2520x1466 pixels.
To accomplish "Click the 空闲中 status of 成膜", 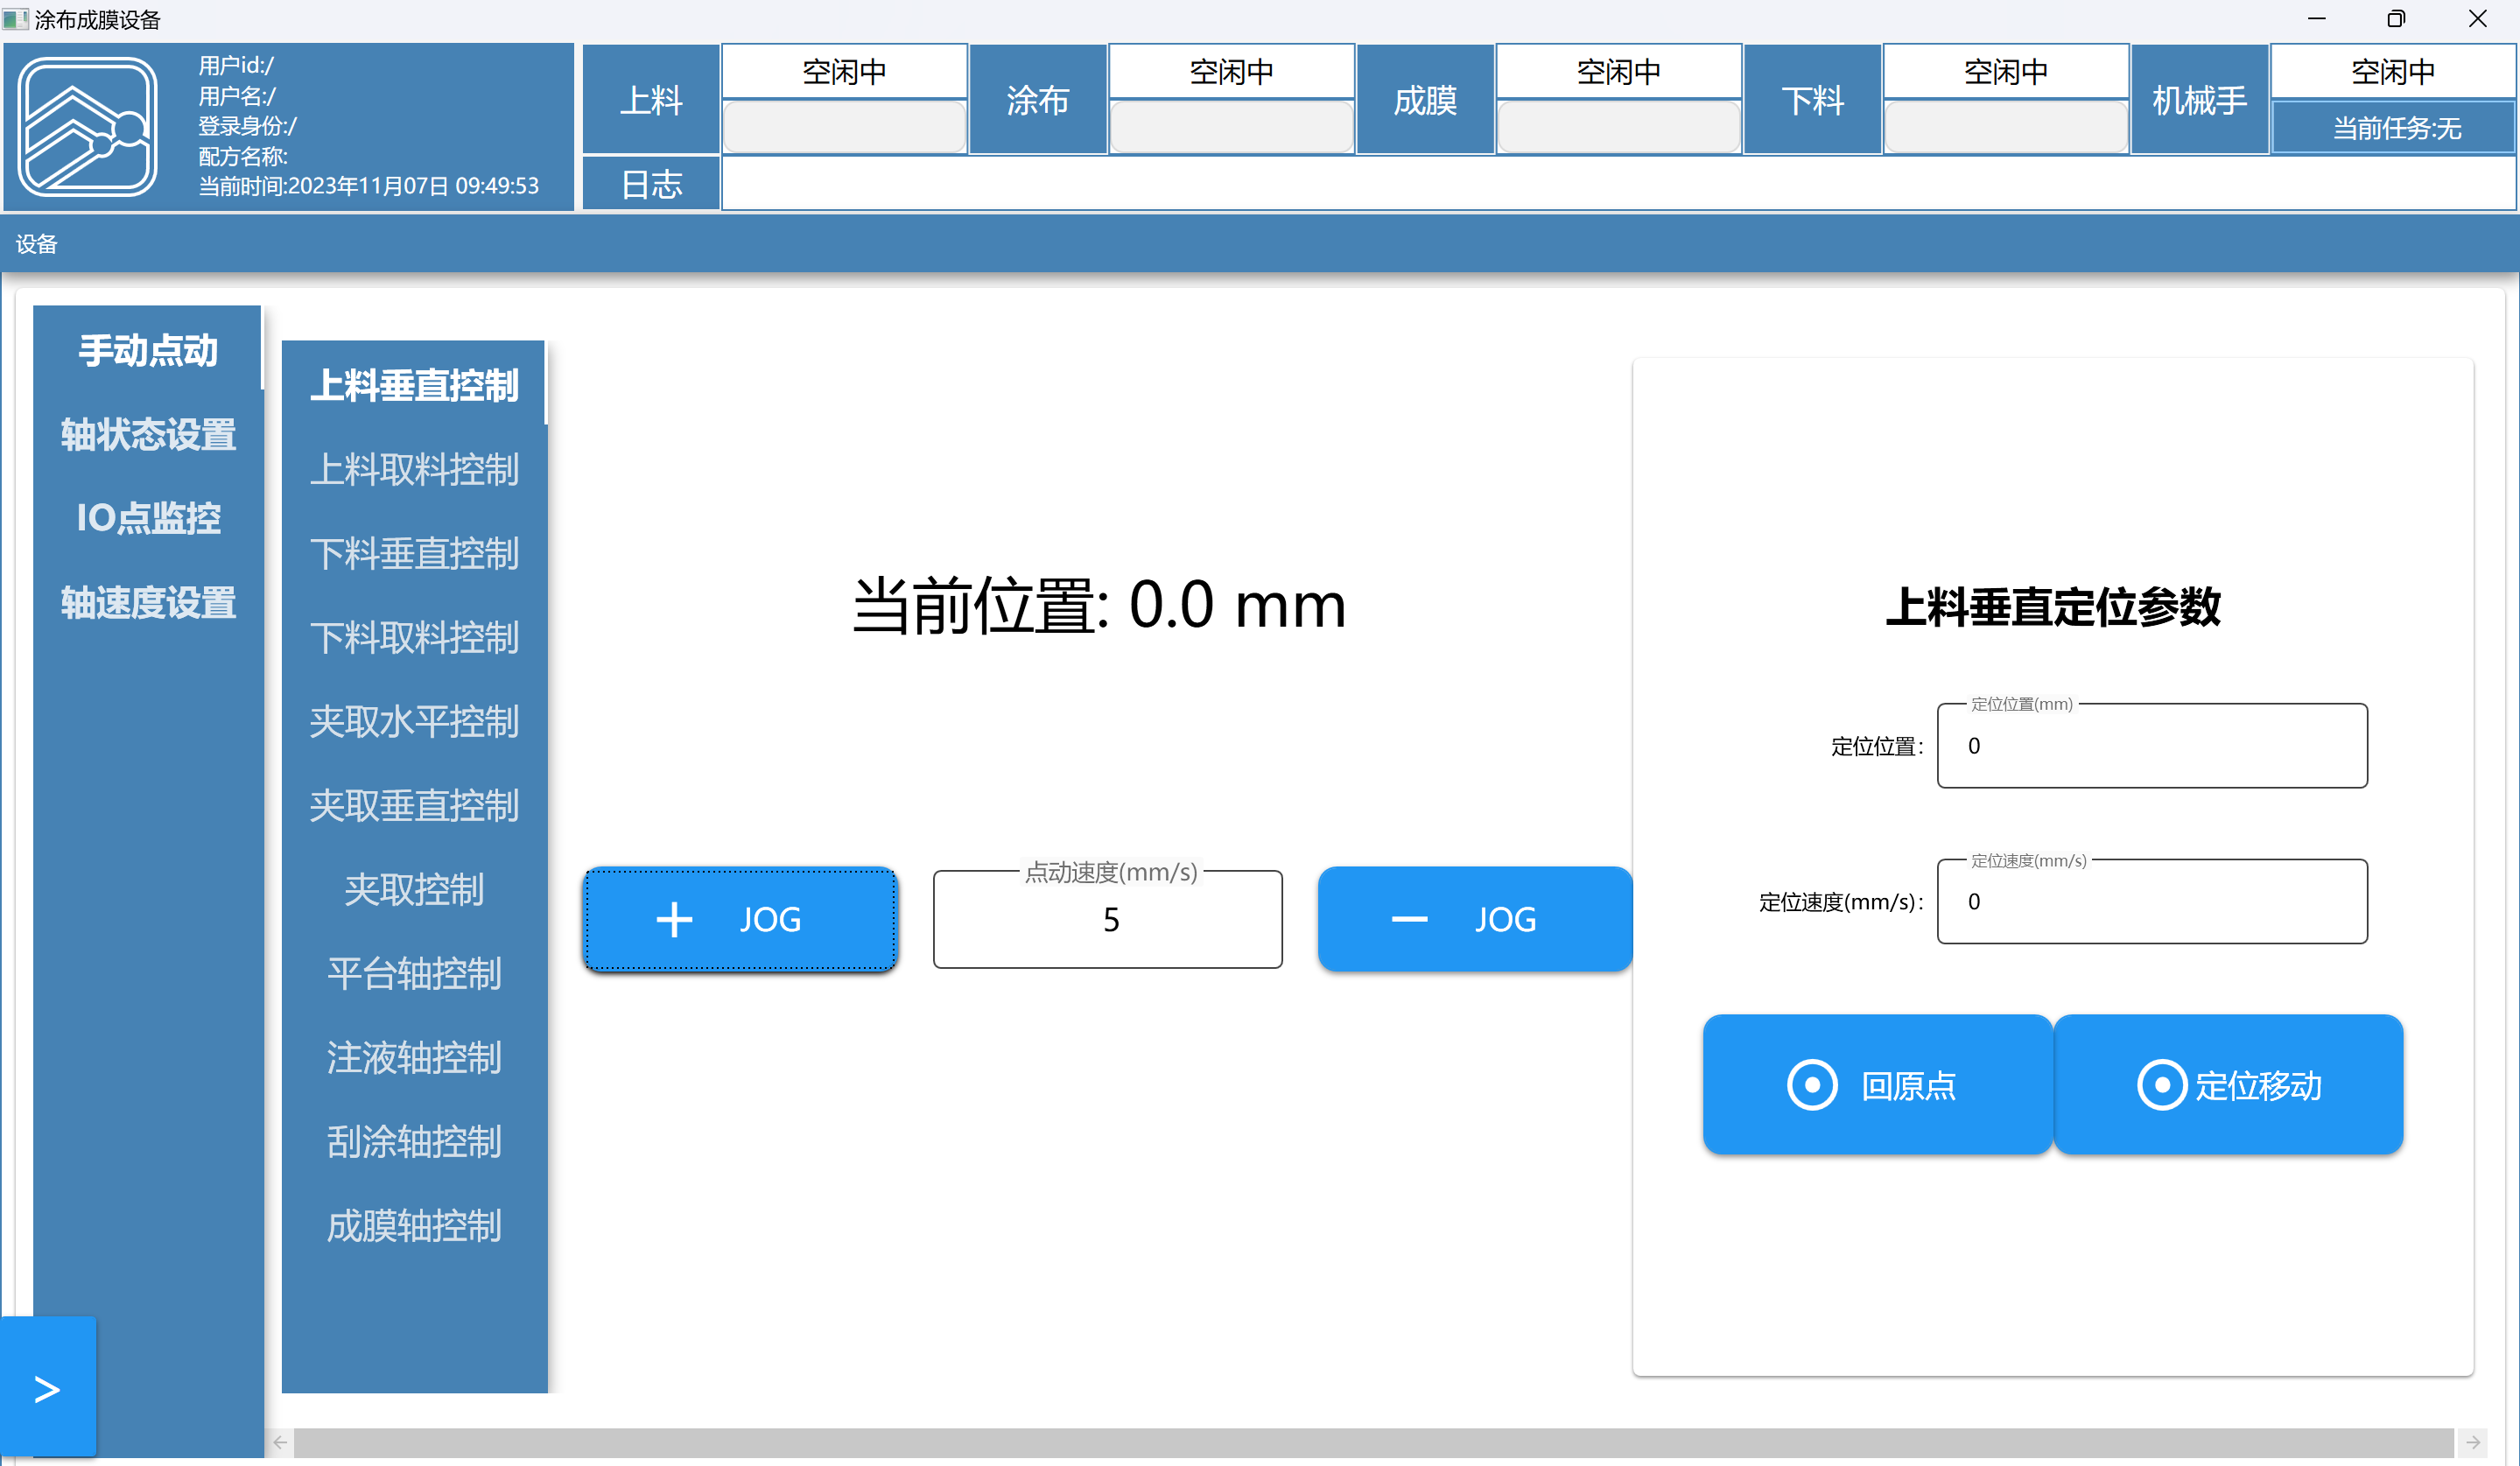I will [1618, 71].
